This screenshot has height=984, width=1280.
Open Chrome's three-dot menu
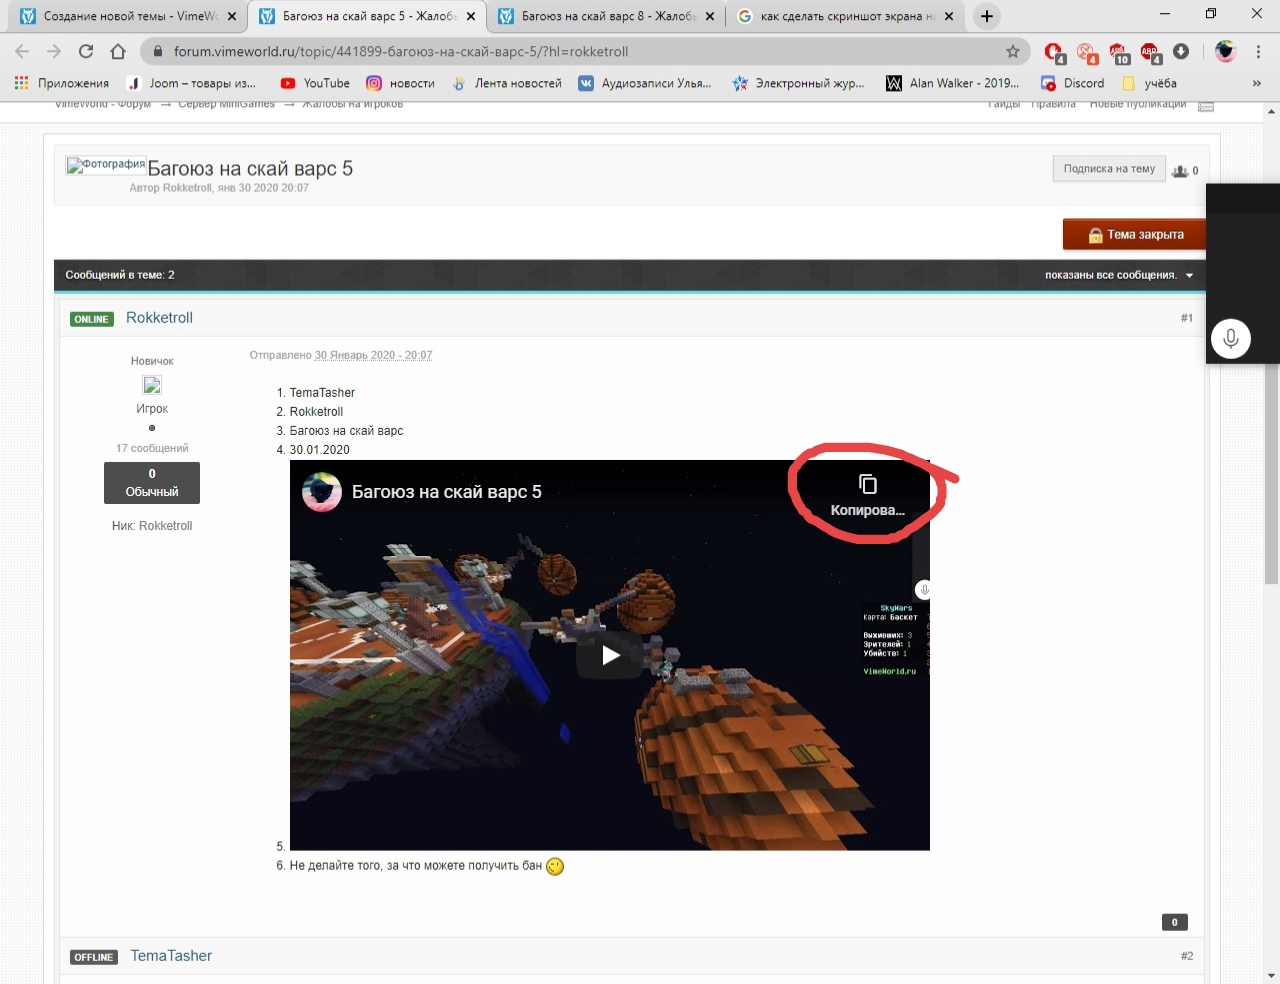click(x=1259, y=52)
